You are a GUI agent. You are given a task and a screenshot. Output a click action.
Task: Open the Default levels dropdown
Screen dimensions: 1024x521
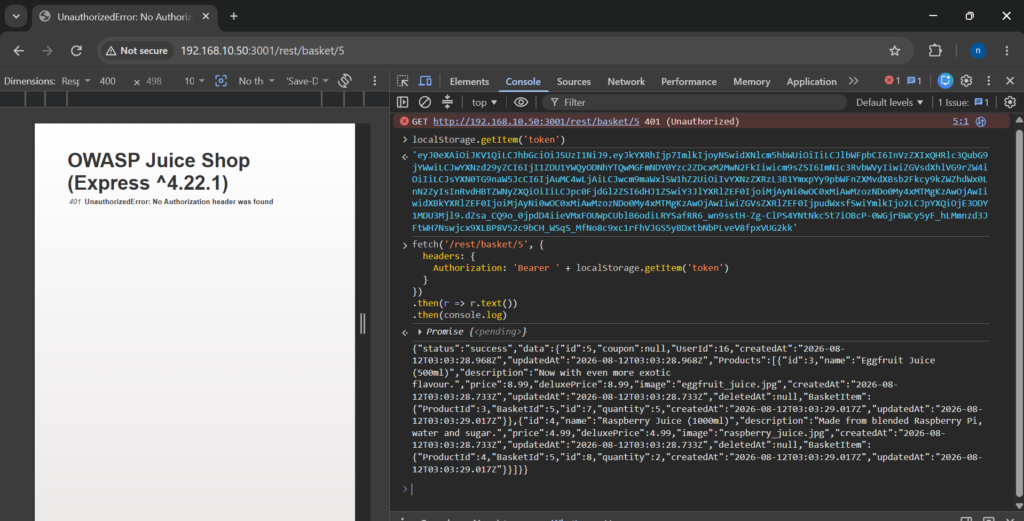point(889,103)
